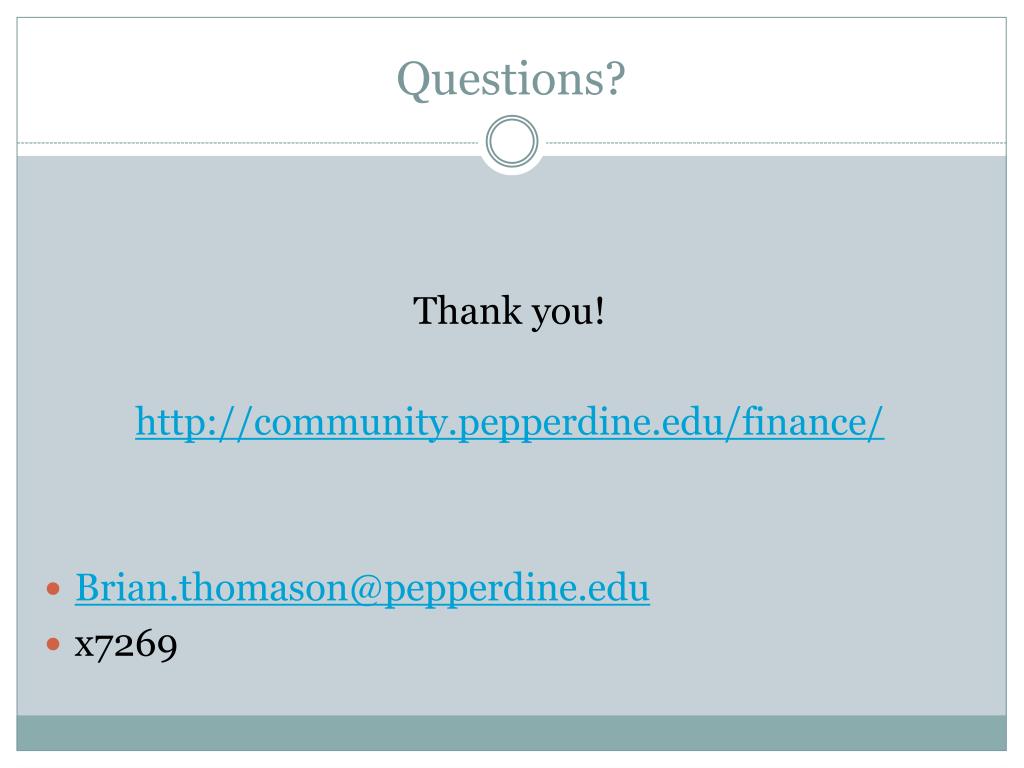Screen dimensions: 1024x768
Task: Click the circle ornament below the title
Action: [512, 141]
